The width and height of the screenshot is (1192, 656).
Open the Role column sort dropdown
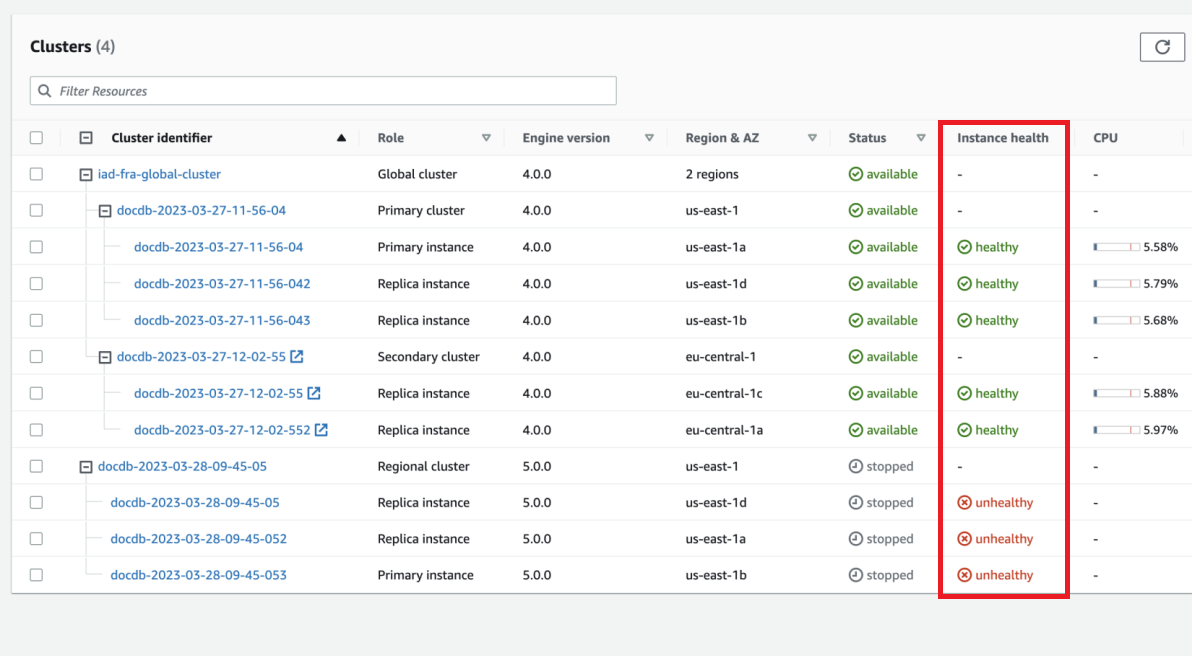click(x=487, y=137)
